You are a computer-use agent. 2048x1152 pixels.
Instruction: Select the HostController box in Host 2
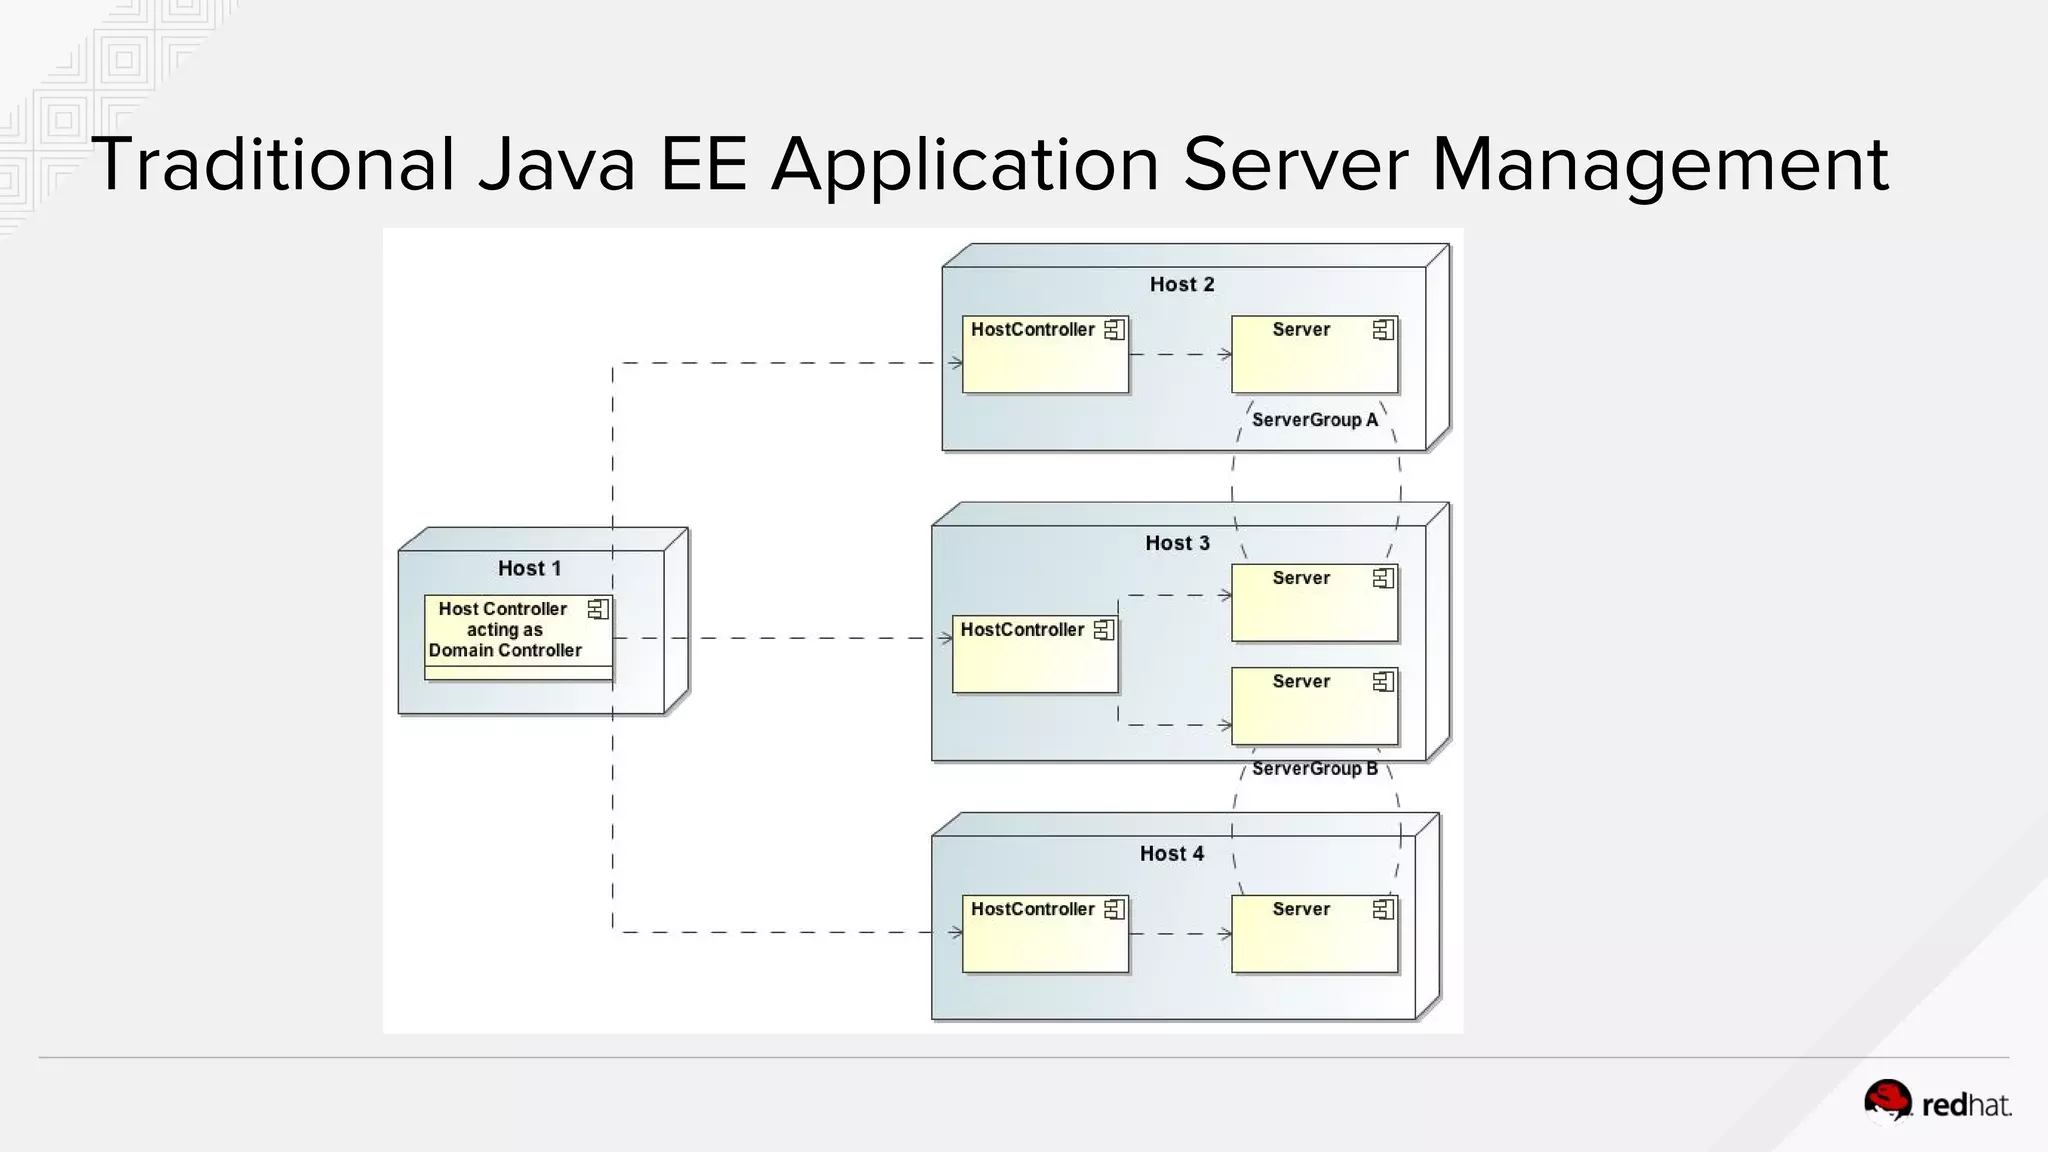point(1045,355)
